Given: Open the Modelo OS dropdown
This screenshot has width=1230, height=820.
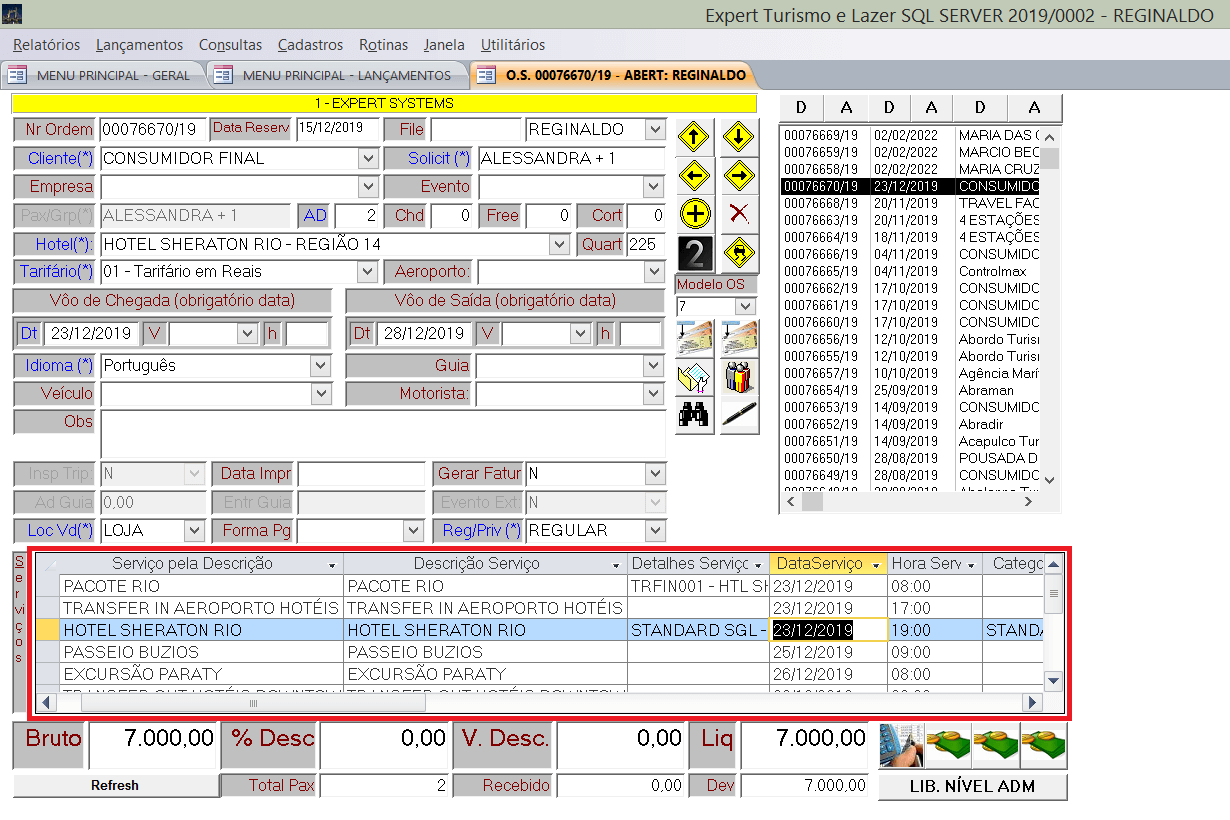Looking at the screenshot, I should pyautogui.click(x=745, y=306).
